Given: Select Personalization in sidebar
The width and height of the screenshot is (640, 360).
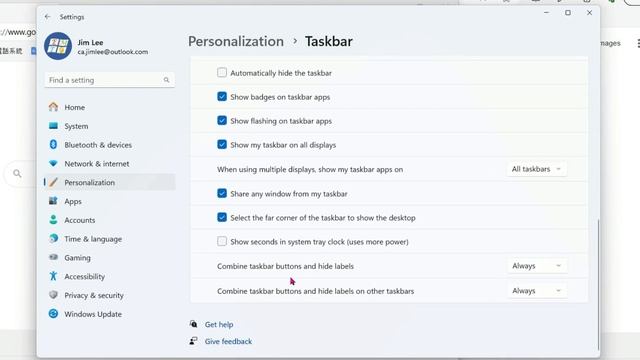Looking at the screenshot, I should pos(109,182).
